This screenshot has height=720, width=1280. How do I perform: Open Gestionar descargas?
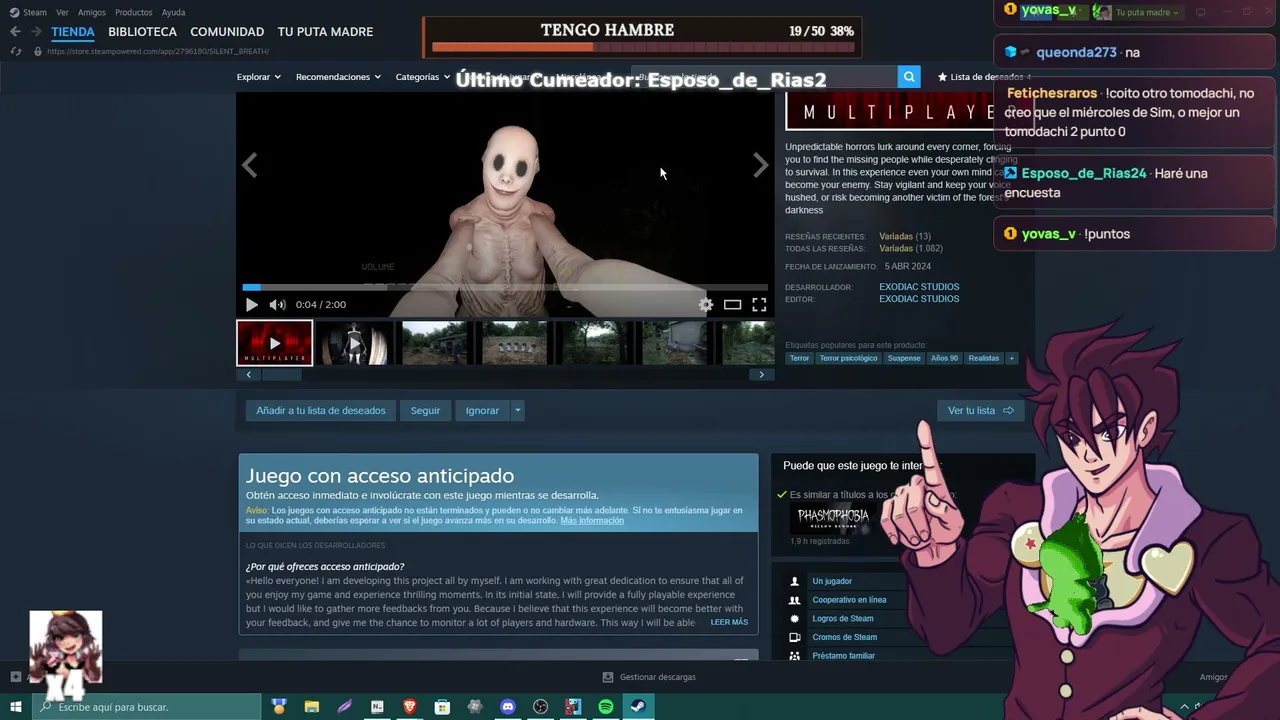click(x=649, y=677)
